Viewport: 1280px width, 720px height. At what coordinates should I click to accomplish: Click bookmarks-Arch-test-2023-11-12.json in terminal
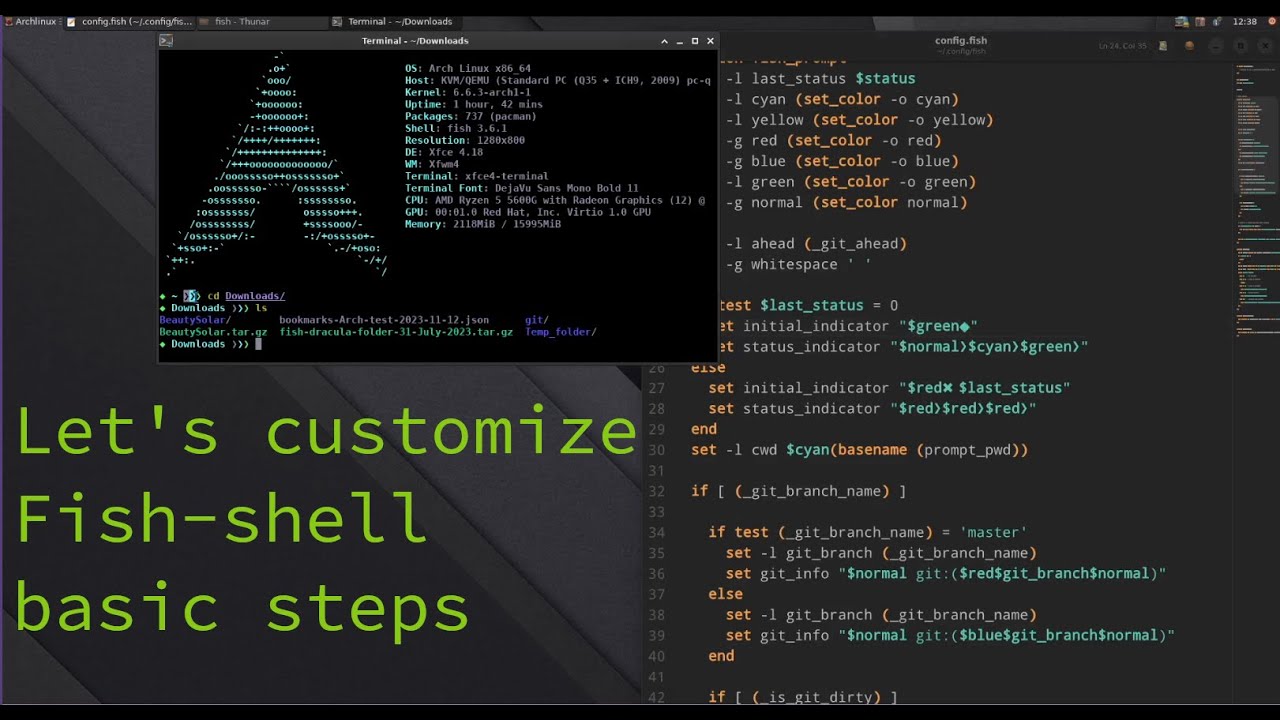click(384, 320)
